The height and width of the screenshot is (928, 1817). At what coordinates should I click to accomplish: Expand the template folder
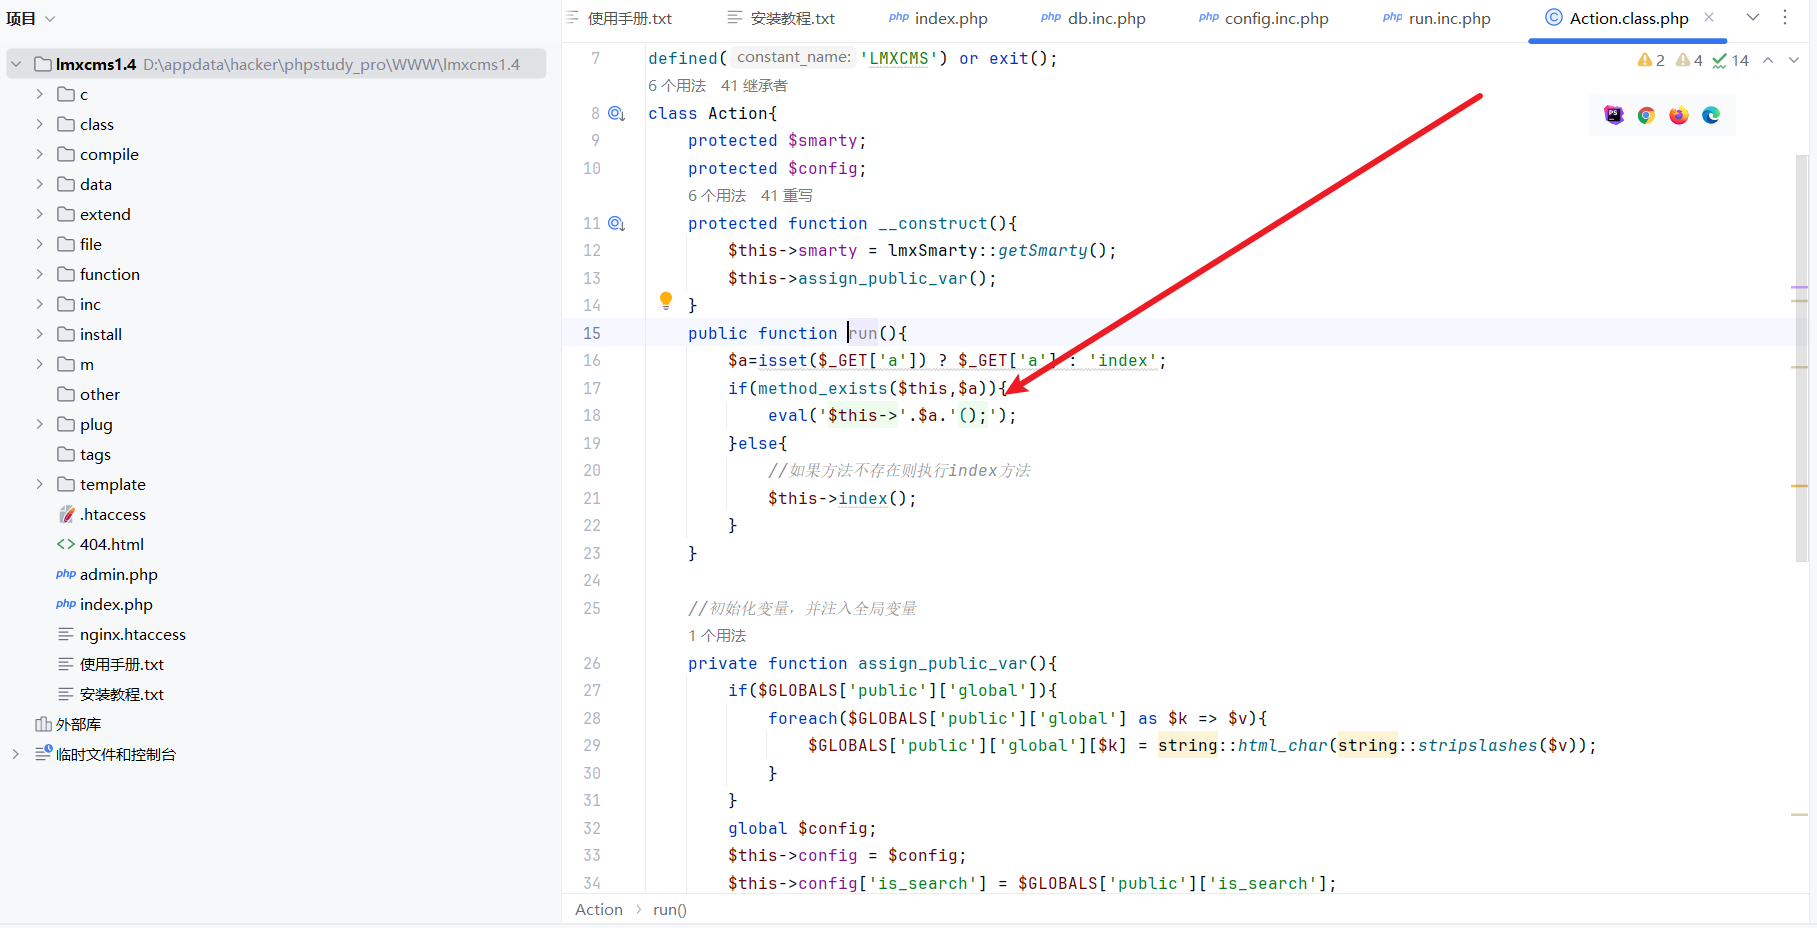[x=39, y=484]
